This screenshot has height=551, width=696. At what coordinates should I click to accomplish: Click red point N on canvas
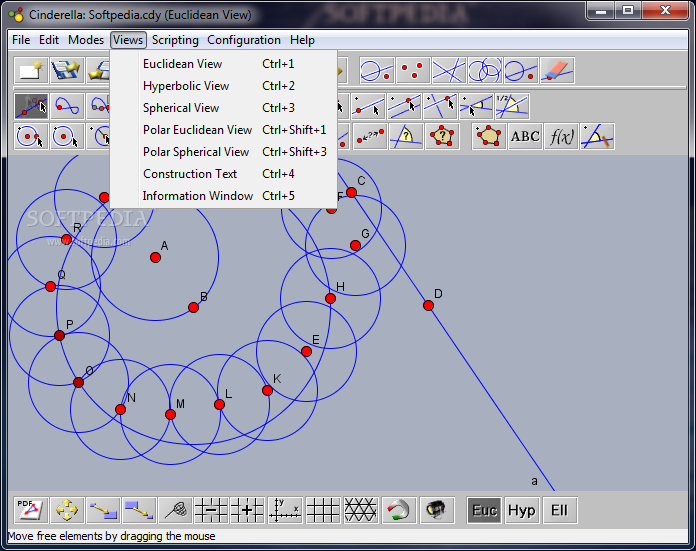pos(120,409)
